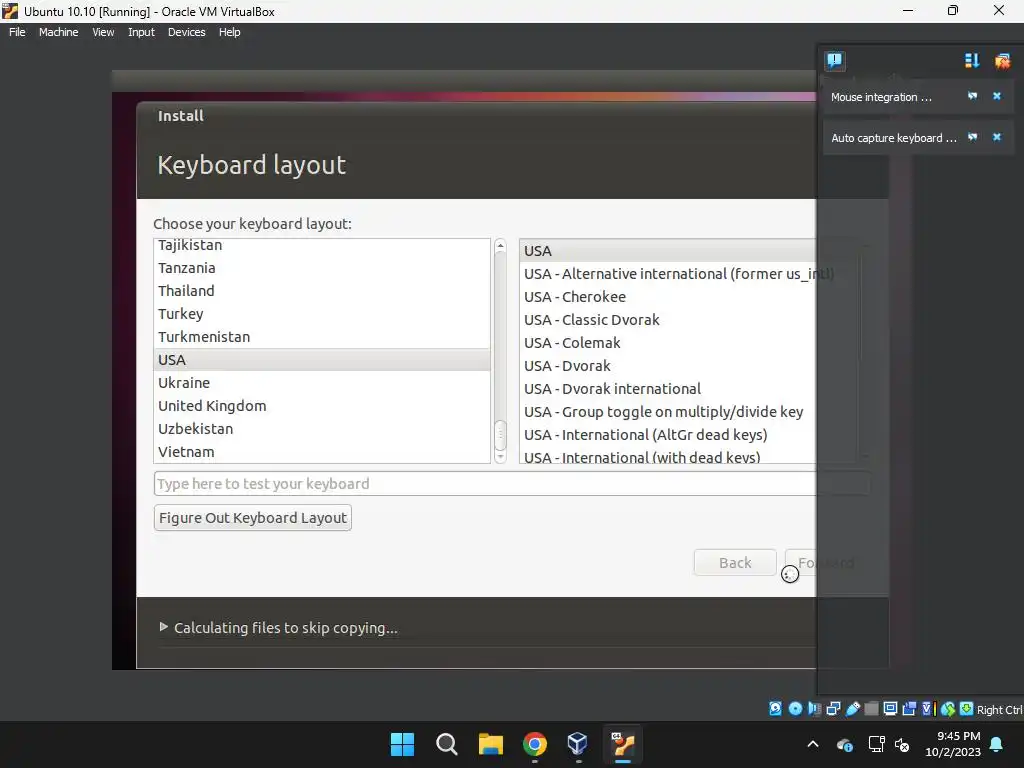Select Turkmenistan in the country list
This screenshot has width=1024, height=768.
(x=322, y=336)
